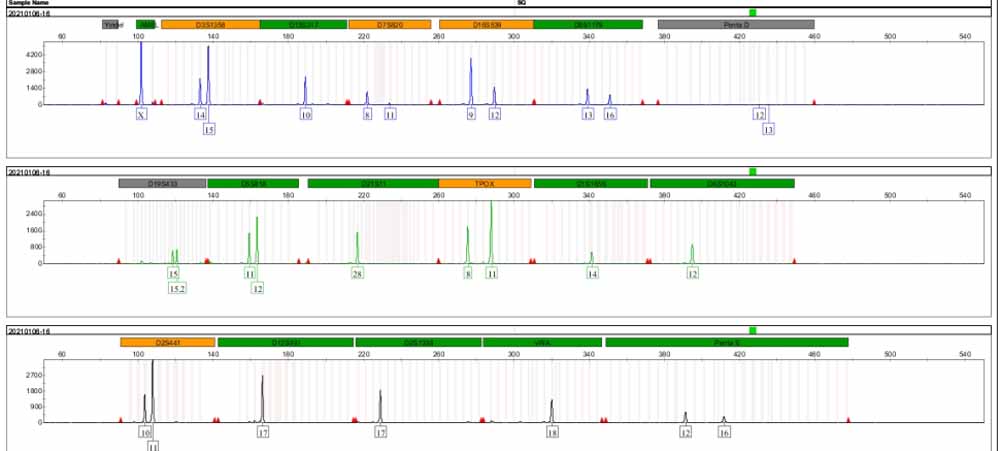Click allele label 16 under Penta E
This screenshot has height=451, width=1000.
coord(724,433)
